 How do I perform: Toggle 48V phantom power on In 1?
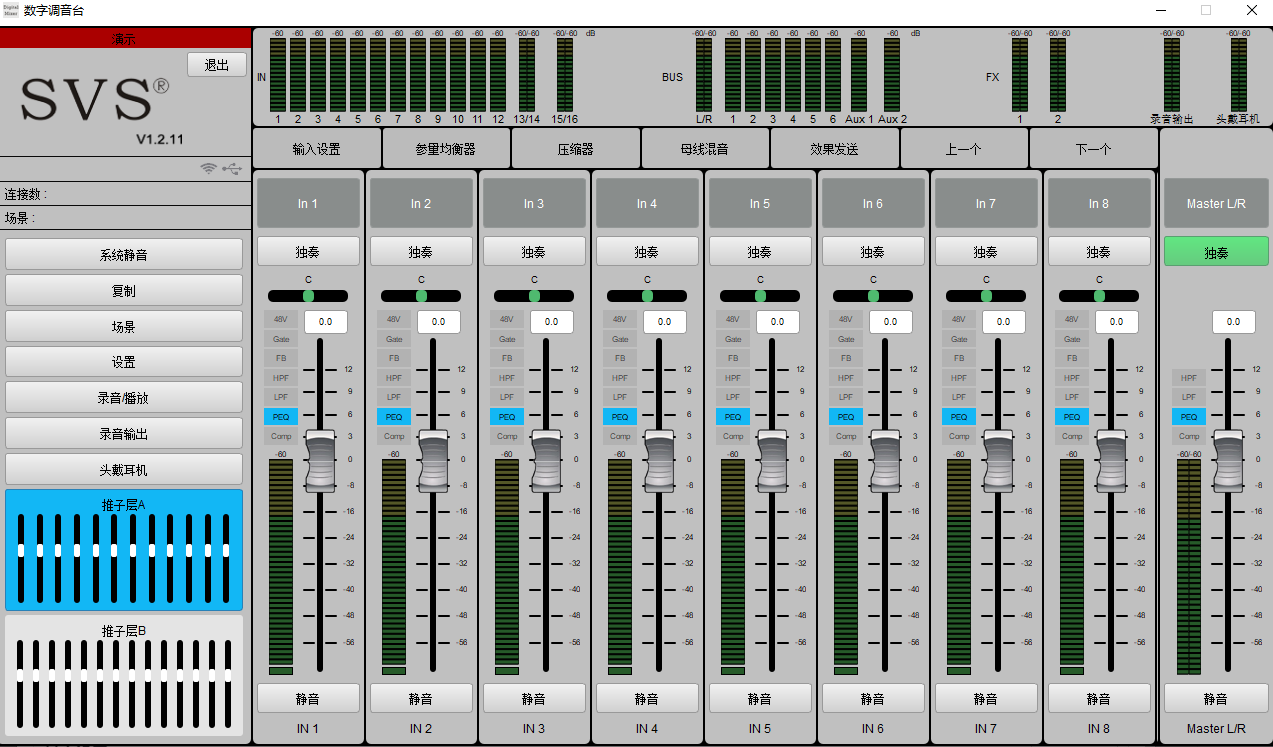click(x=281, y=319)
